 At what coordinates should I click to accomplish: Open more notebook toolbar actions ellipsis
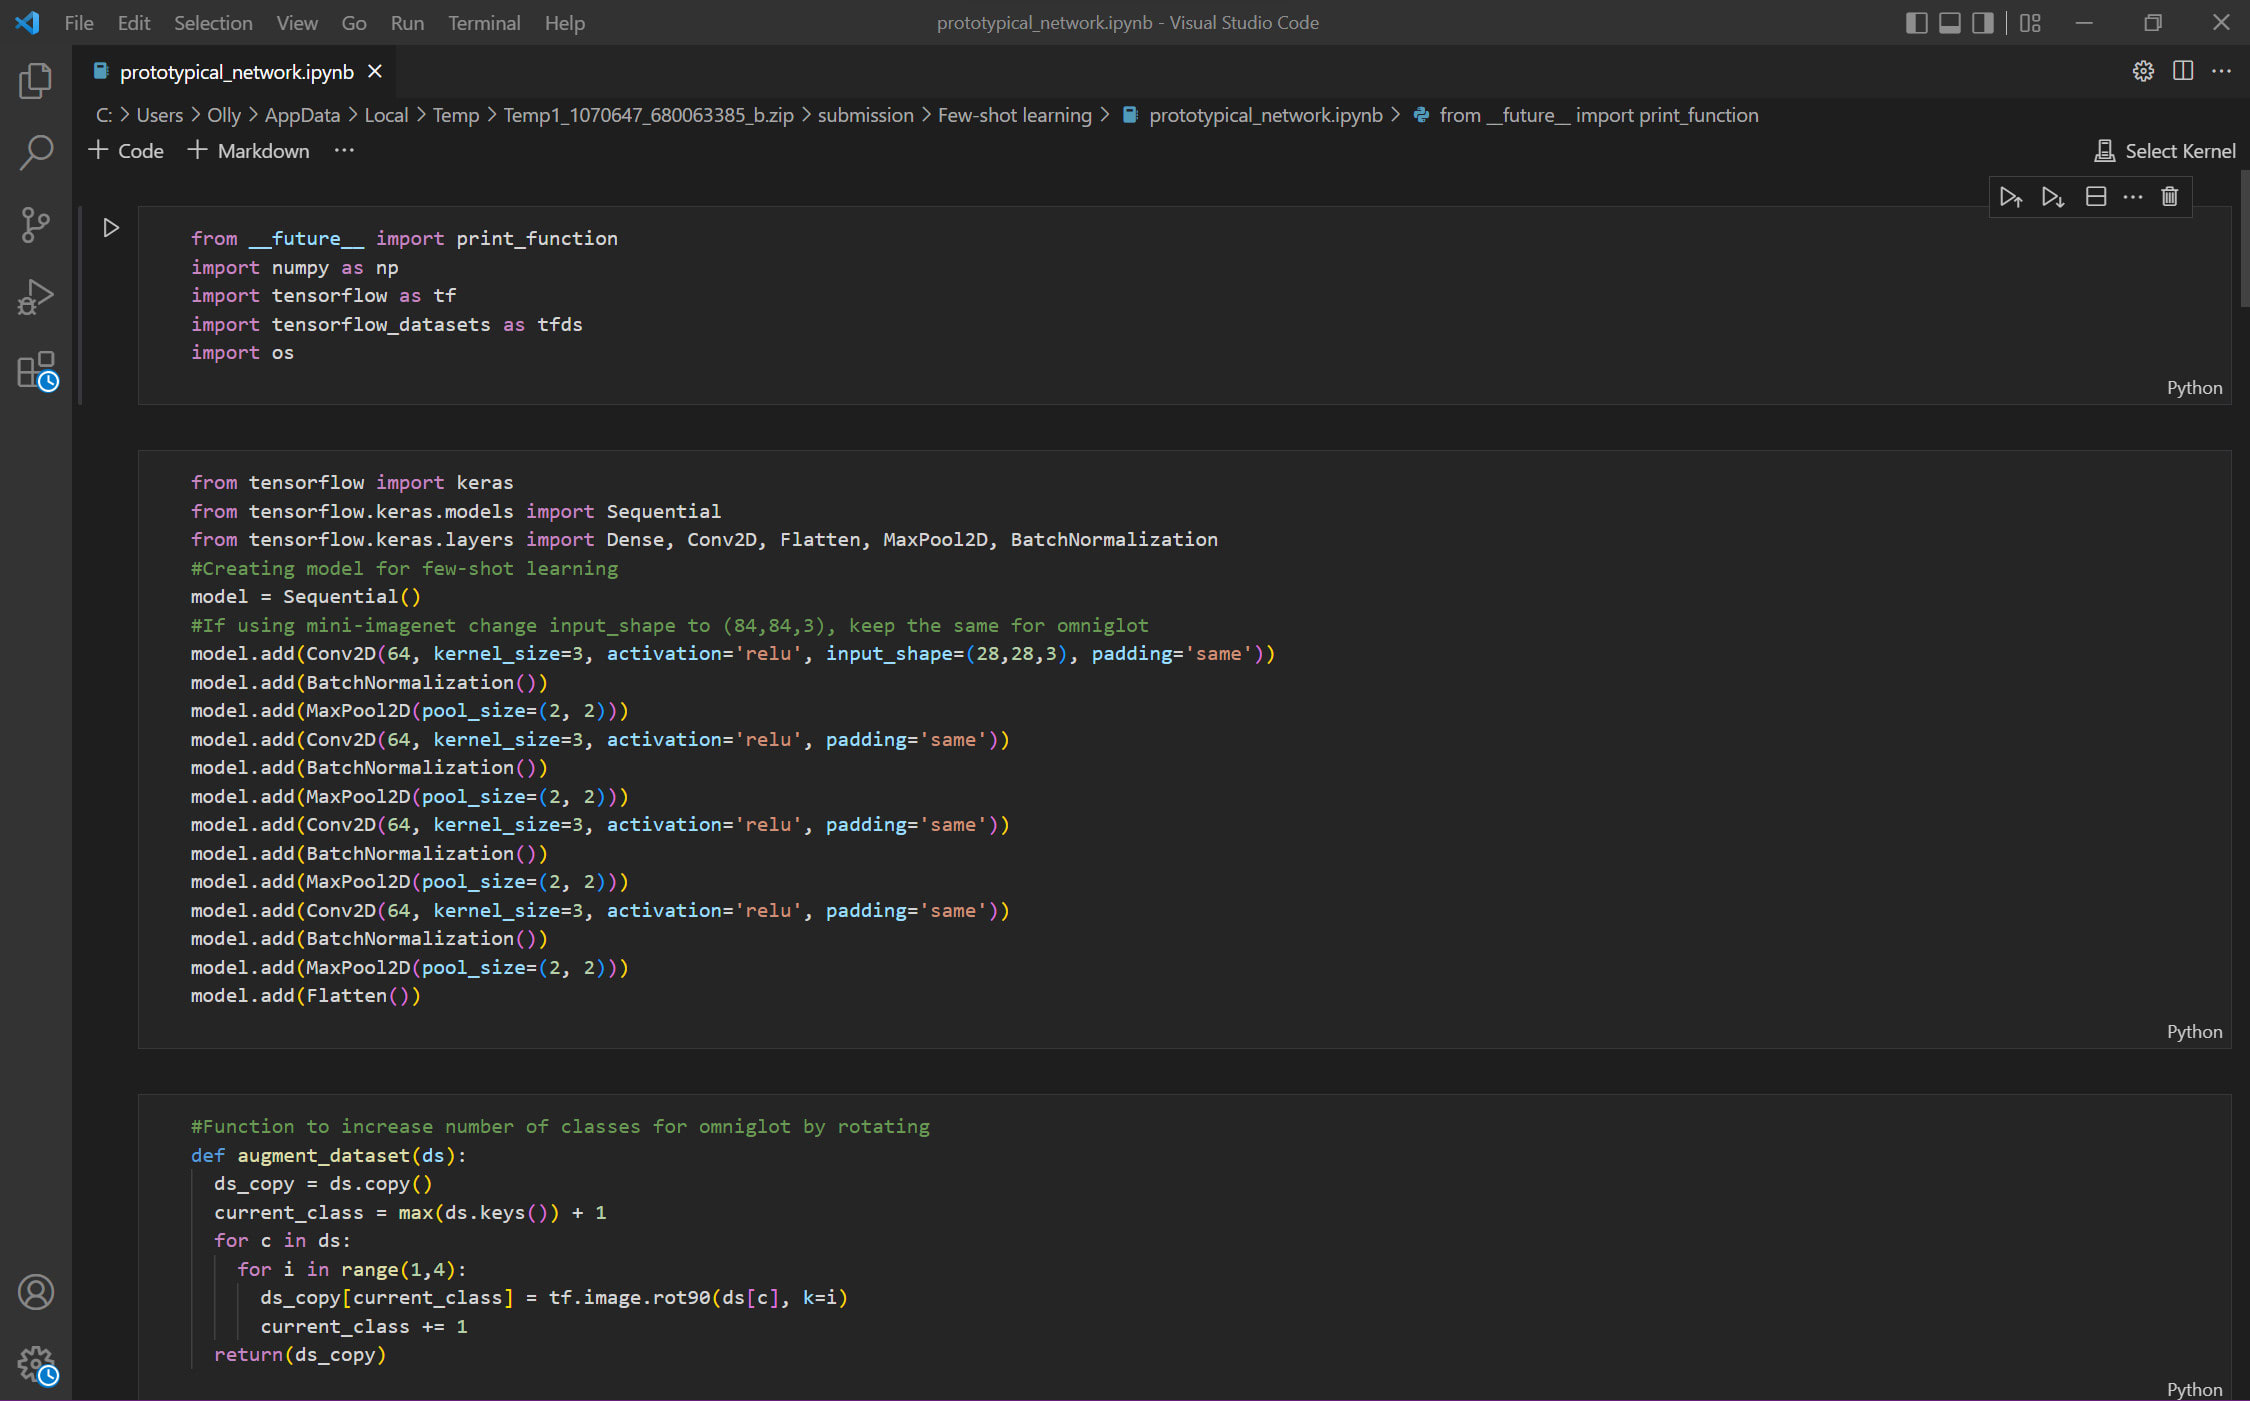(344, 151)
